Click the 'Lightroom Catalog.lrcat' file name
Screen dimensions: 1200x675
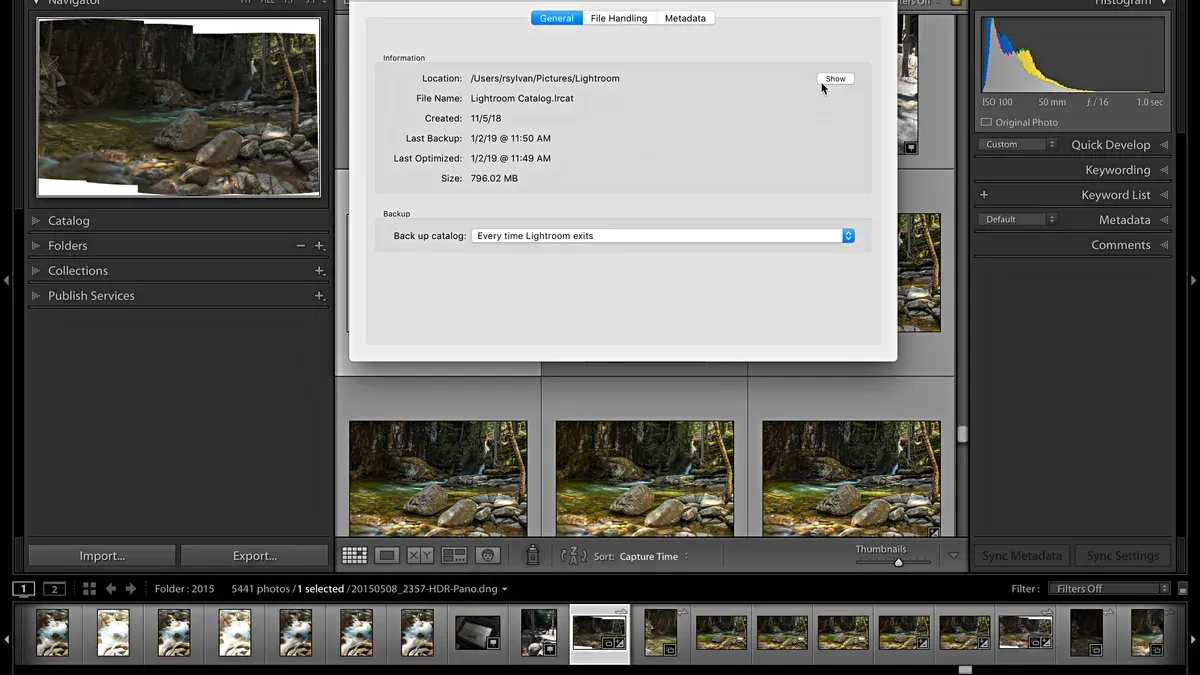[x=522, y=98]
